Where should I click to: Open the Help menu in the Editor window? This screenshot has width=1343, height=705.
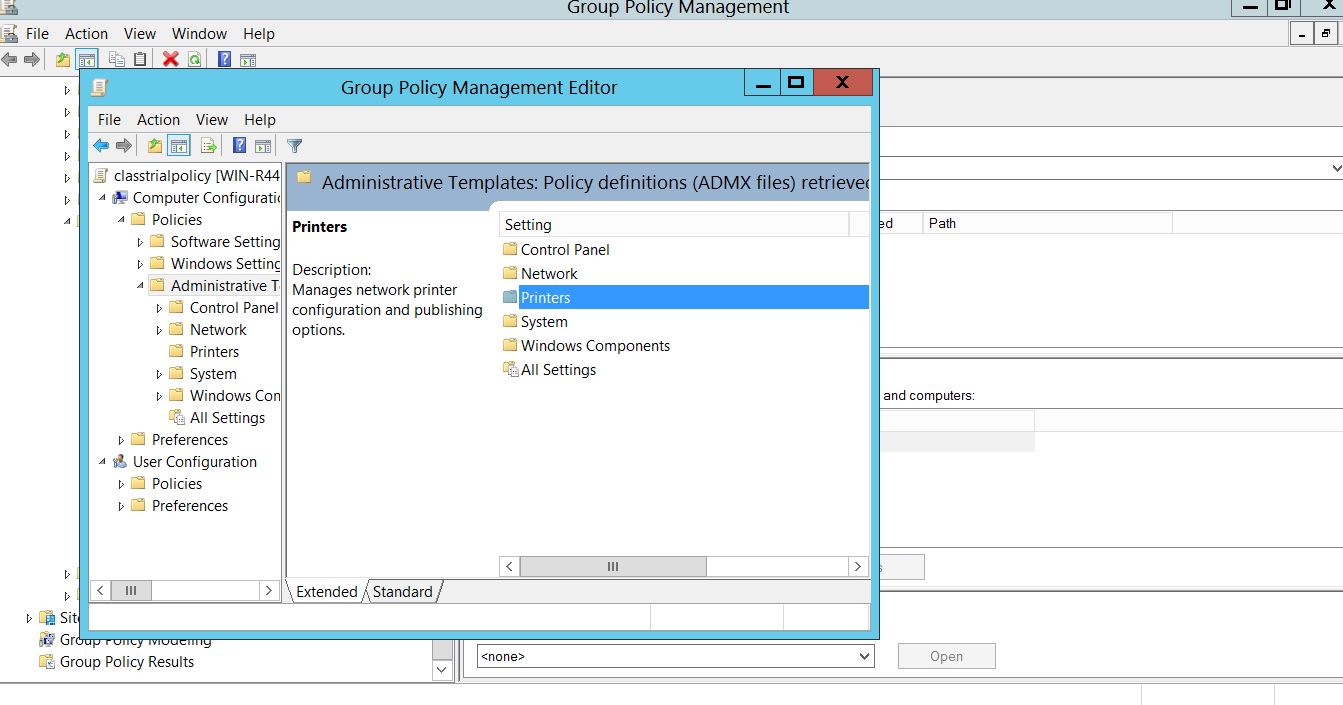click(x=259, y=120)
